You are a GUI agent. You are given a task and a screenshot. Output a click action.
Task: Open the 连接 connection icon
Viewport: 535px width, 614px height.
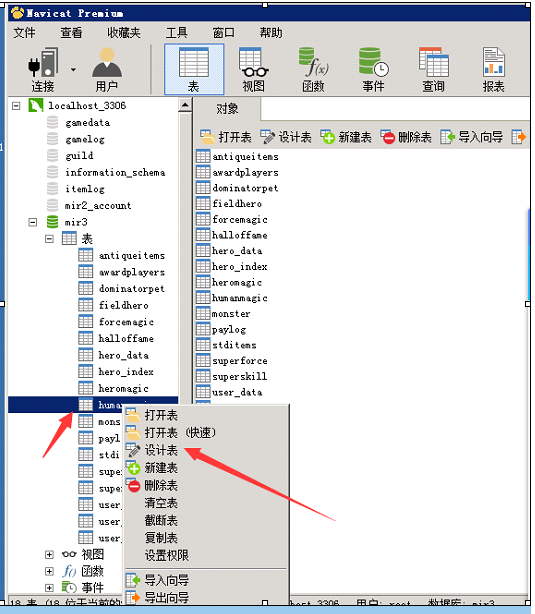pyautogui.click(x=43, y=70)
